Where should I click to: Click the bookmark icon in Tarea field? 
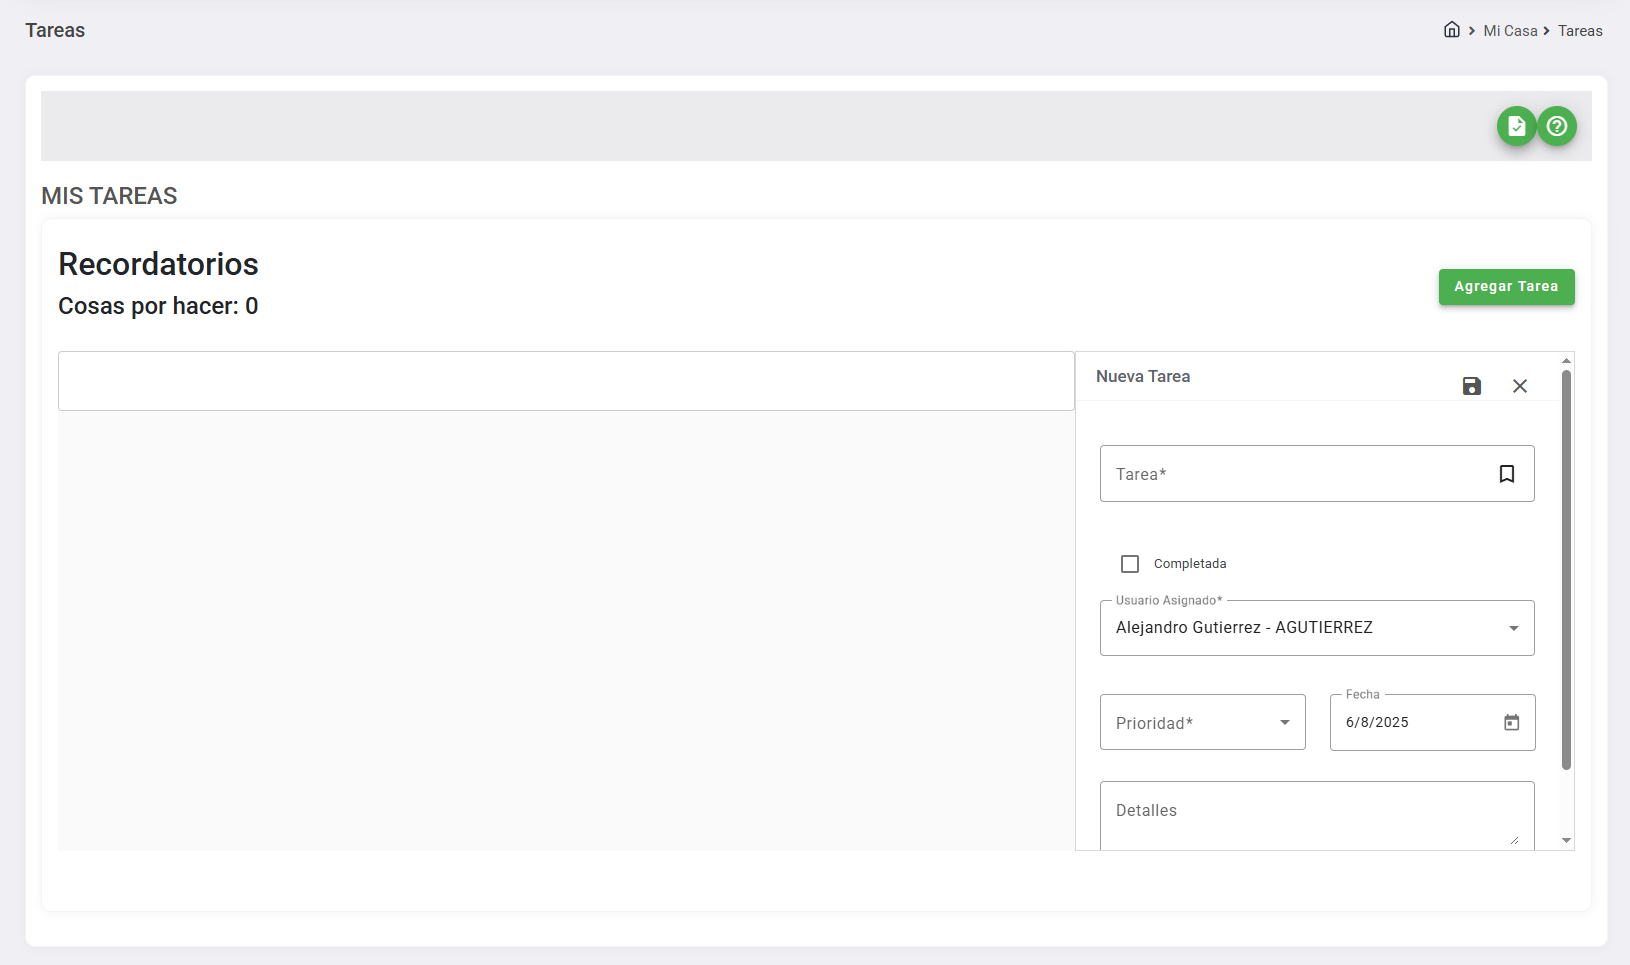(1506, 474)
